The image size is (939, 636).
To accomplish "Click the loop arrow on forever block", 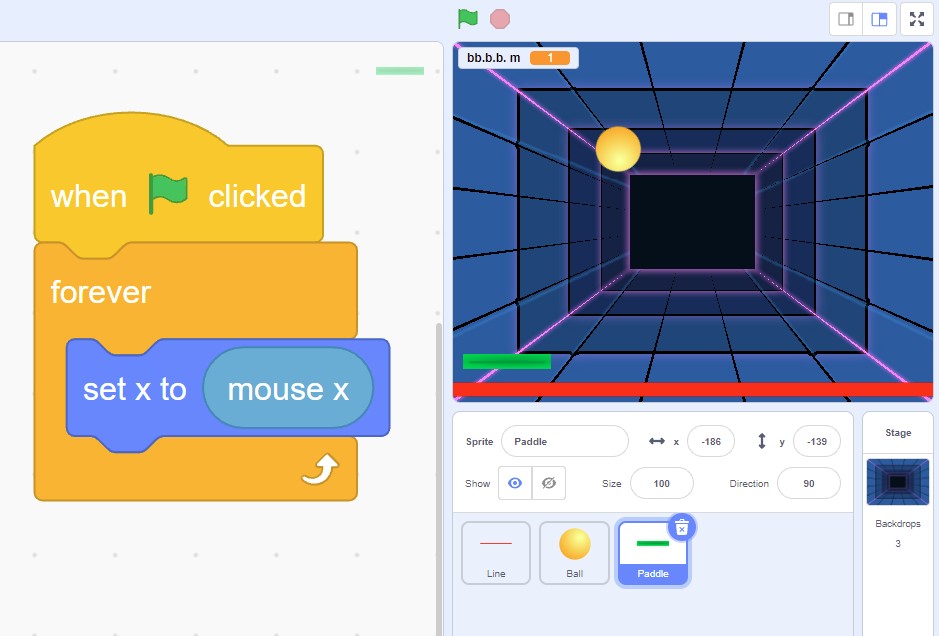I will click(x=320, y=469).
